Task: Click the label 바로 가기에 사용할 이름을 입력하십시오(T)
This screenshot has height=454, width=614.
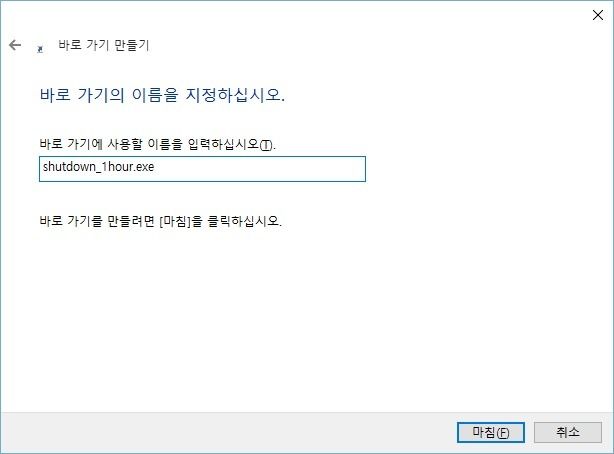Action: click(x=157, y=144)
